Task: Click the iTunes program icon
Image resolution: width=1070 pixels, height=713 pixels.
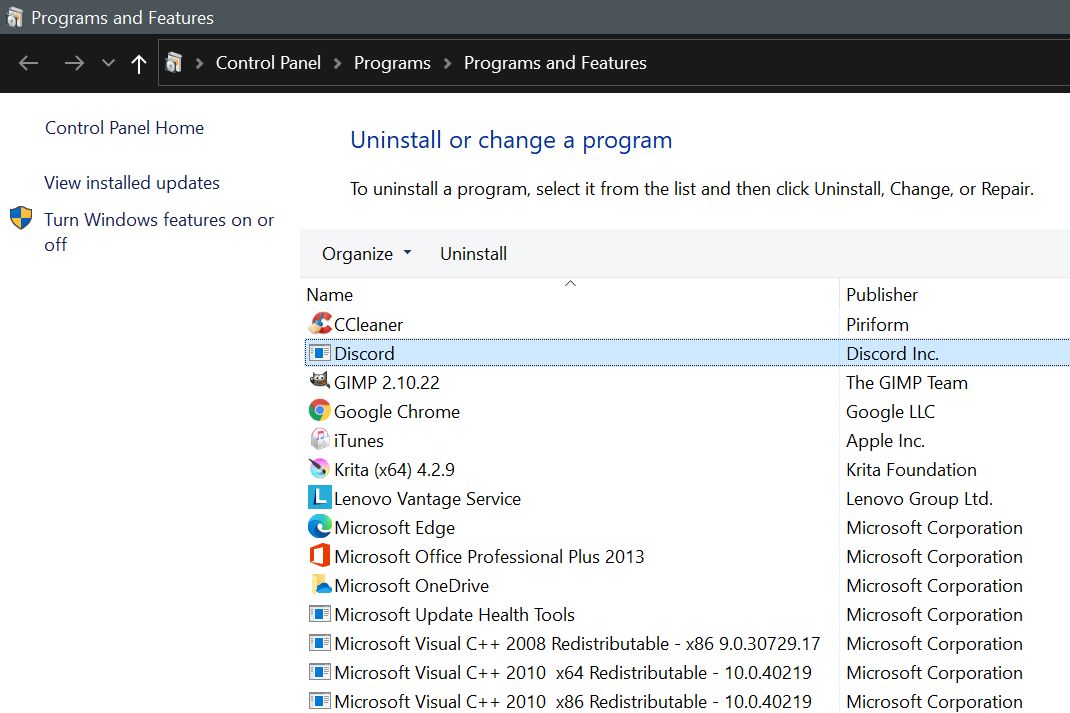Action: (x=320, y=440)
